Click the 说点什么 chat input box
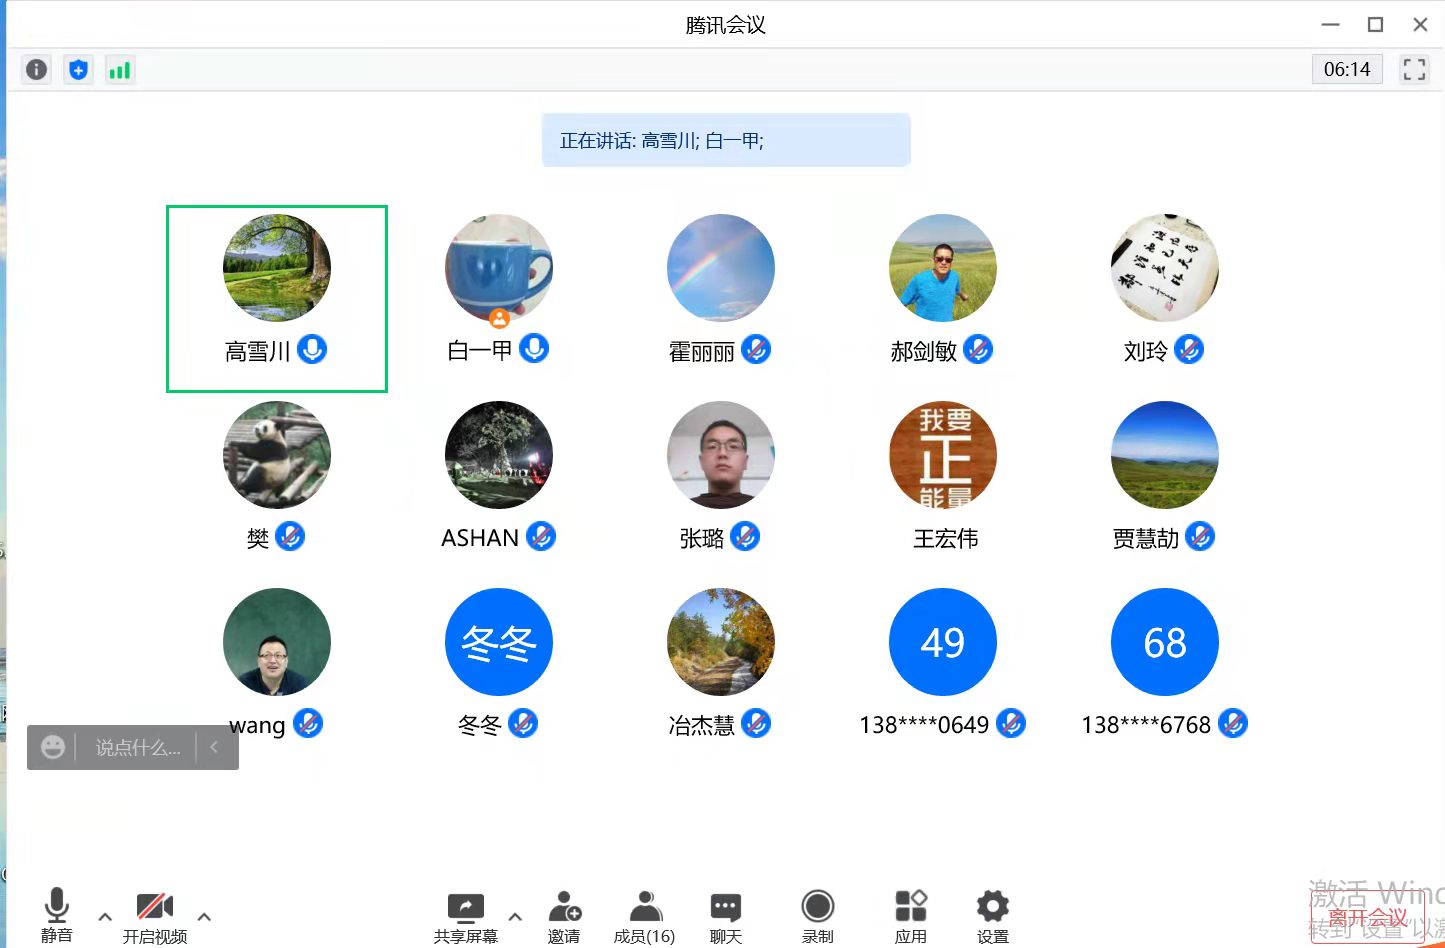1445x948 pixels. point(138,748)
